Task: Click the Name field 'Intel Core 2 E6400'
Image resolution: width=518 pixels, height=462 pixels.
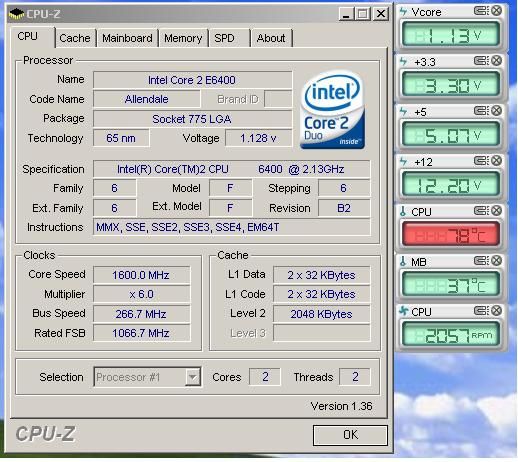Action: coord(192,80)
